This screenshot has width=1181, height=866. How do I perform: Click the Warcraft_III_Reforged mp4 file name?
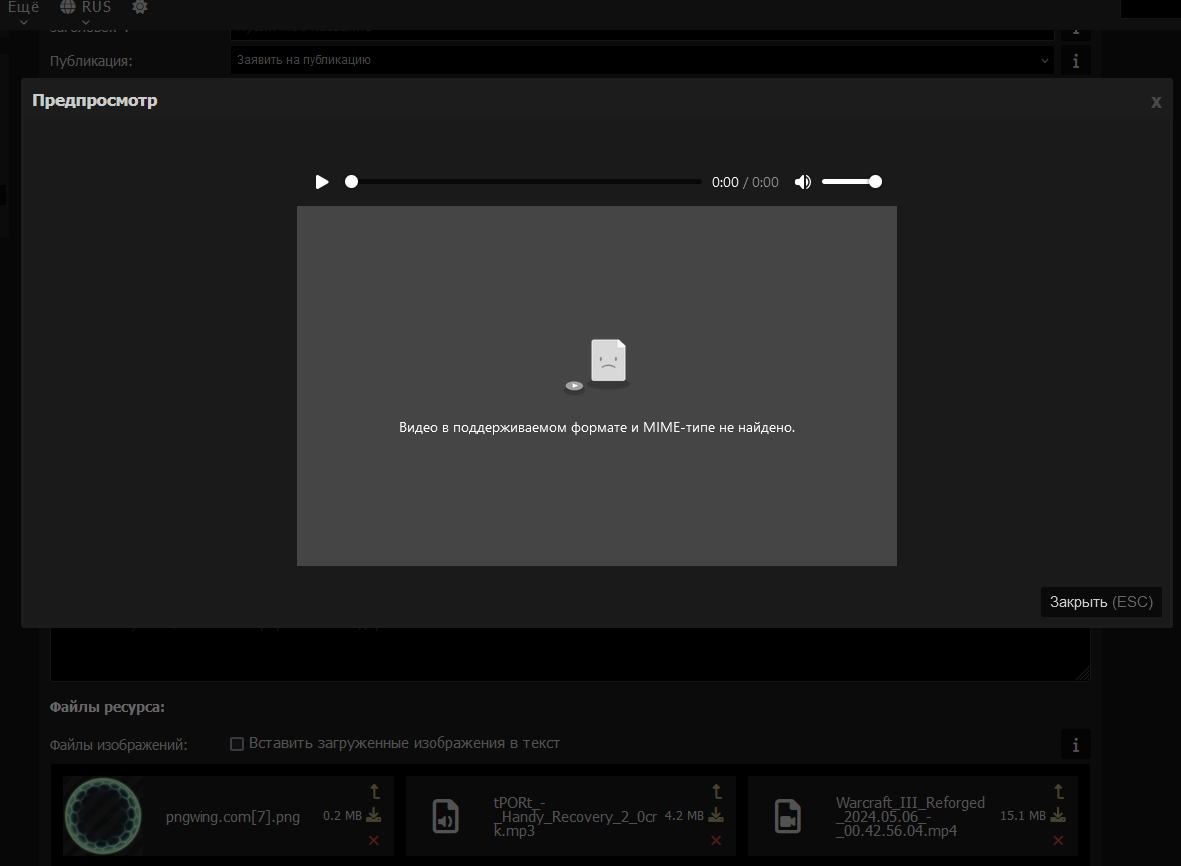(911, 817)
